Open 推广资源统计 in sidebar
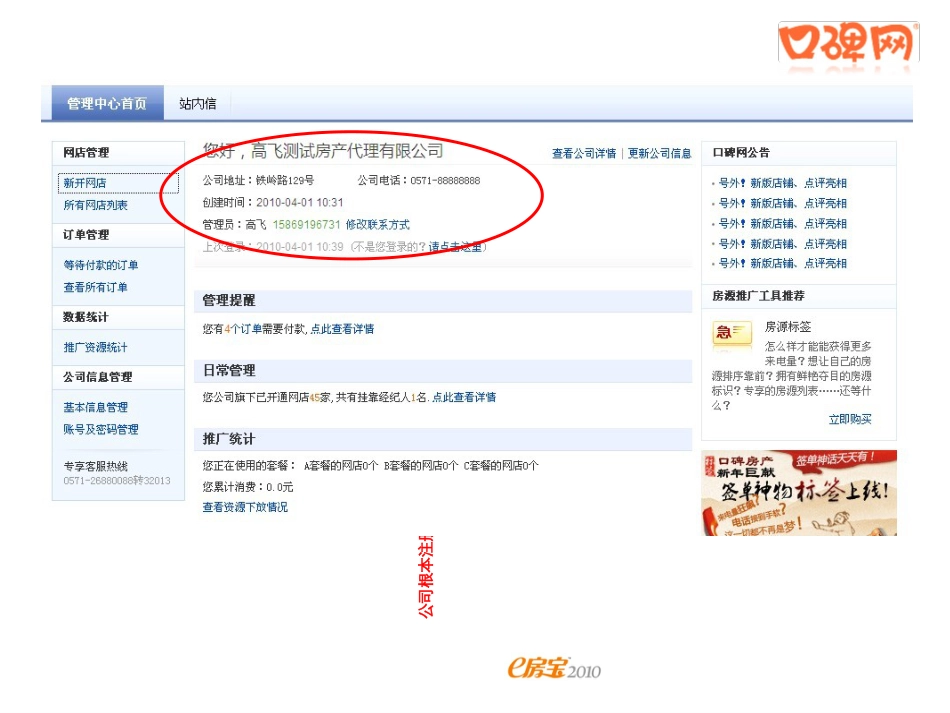 (x=95, y=347)
